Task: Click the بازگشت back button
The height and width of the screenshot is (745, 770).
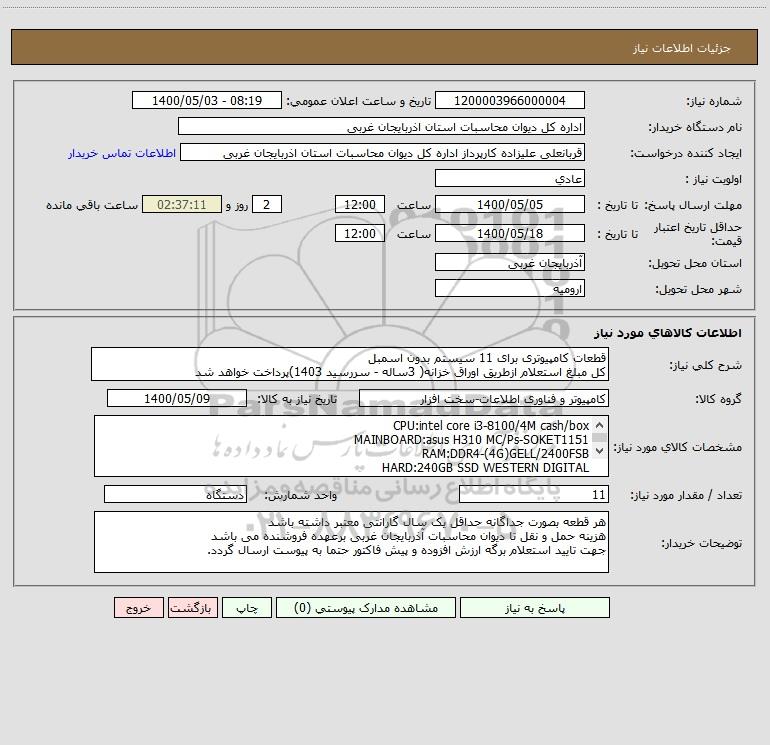Action: pos(192,608)
